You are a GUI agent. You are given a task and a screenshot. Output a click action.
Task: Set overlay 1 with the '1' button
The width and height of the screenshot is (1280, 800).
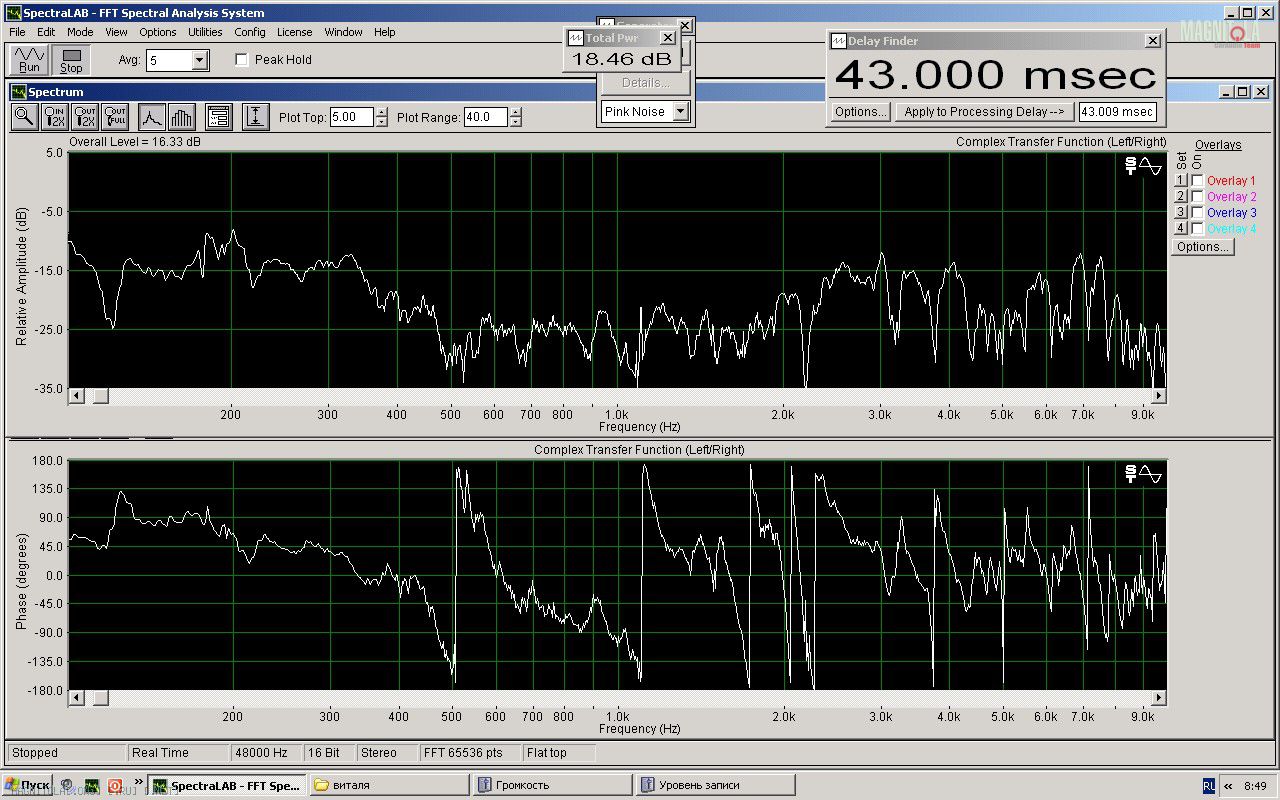pyautogui.click(x=1180, y=181)
